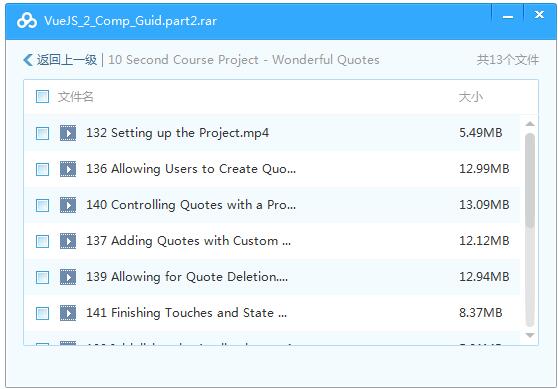Click video icon for 139 Allowing for Quote Deletion
The height and width of the screenshot is (389, 558).
(68, 277)
